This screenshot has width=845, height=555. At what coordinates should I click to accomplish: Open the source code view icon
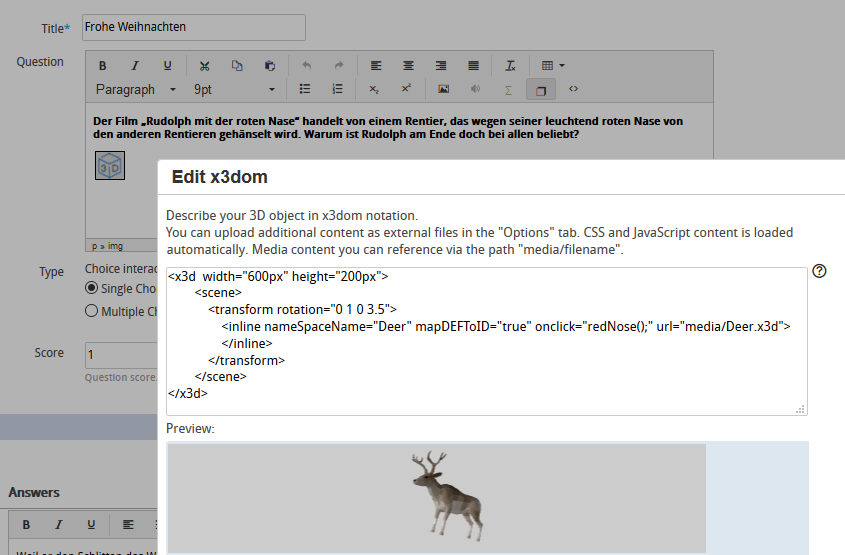coord(574,90)
